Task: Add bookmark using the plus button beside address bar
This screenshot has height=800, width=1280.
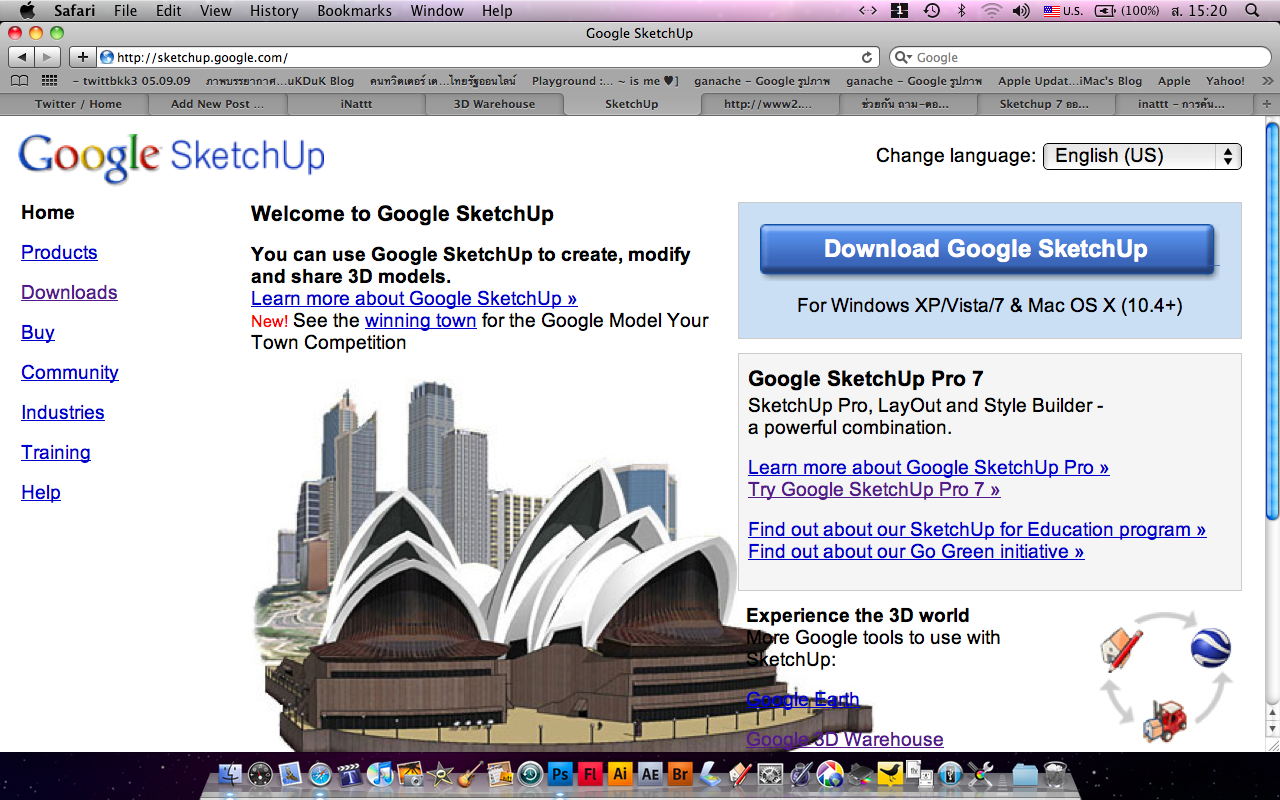Action: pos(82,58)
